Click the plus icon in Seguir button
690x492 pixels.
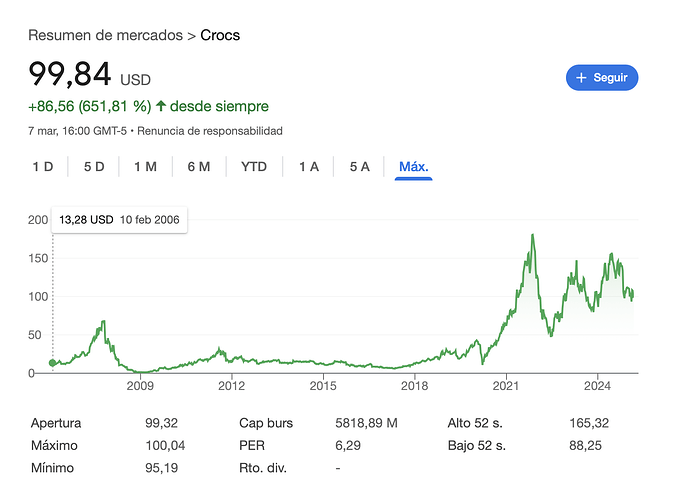tap(581, 78)
